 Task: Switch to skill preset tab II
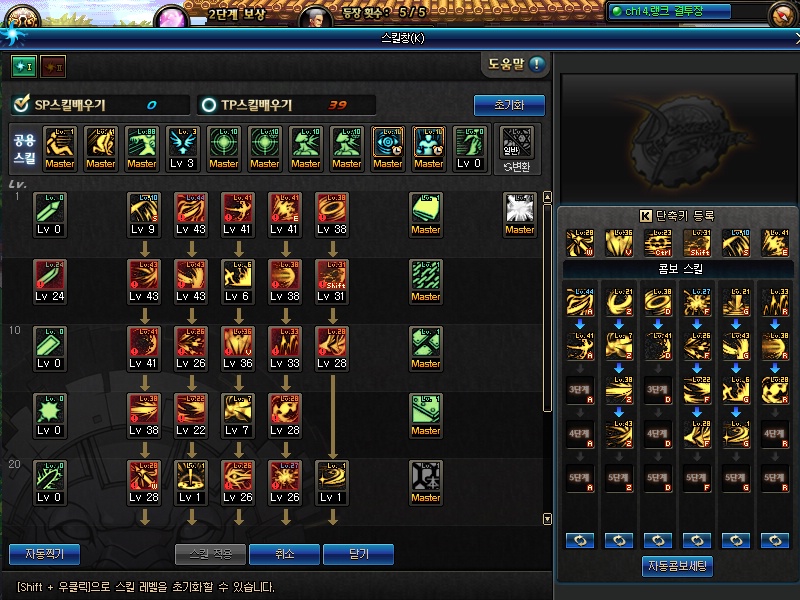tap(53, 66)
